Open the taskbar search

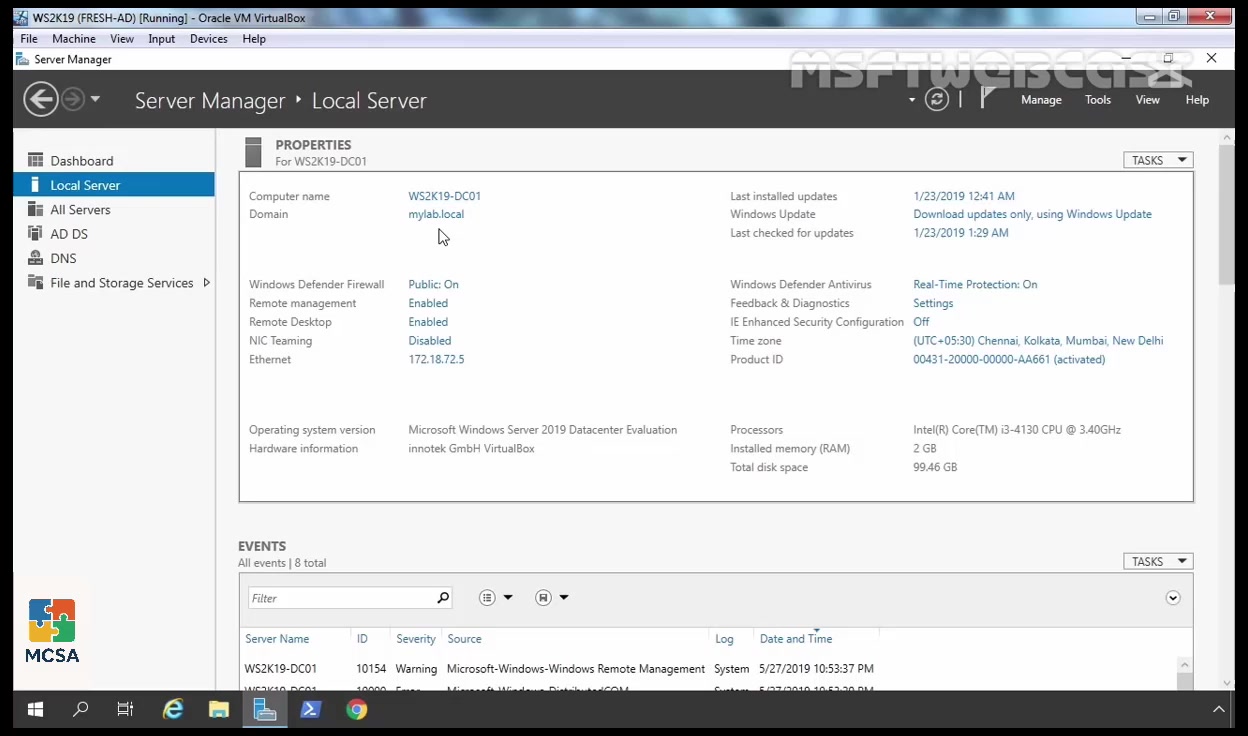pyautogui.click(x=81, y=710)
